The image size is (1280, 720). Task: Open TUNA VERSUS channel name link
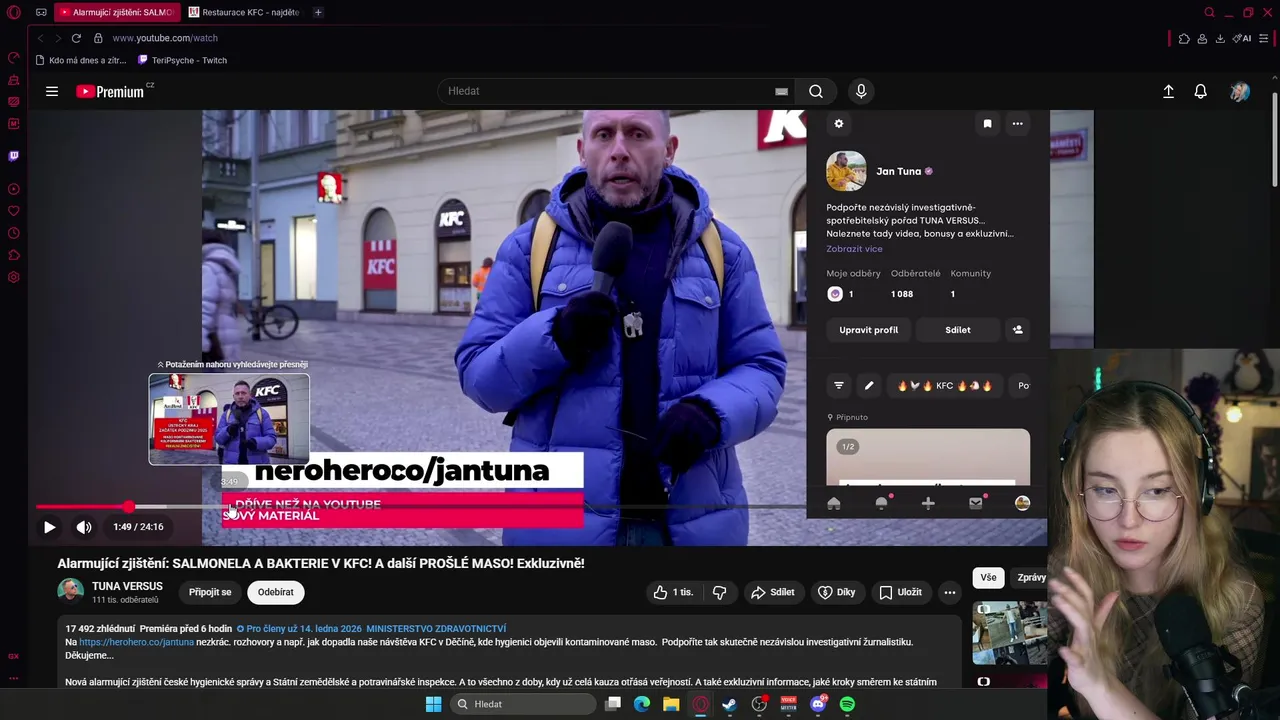127,586
